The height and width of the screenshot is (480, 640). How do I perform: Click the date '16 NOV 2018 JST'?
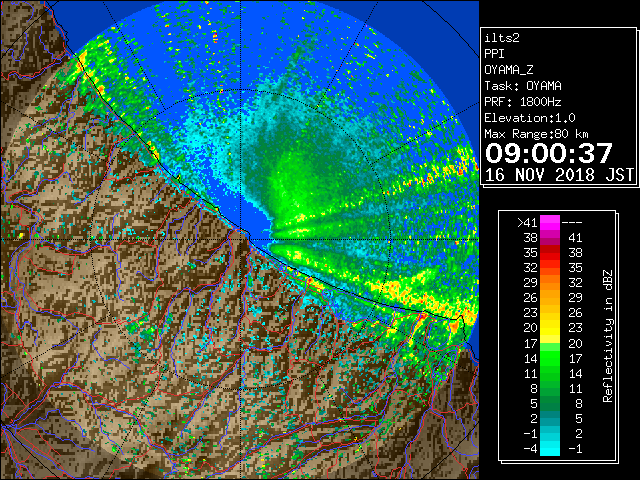559,175
